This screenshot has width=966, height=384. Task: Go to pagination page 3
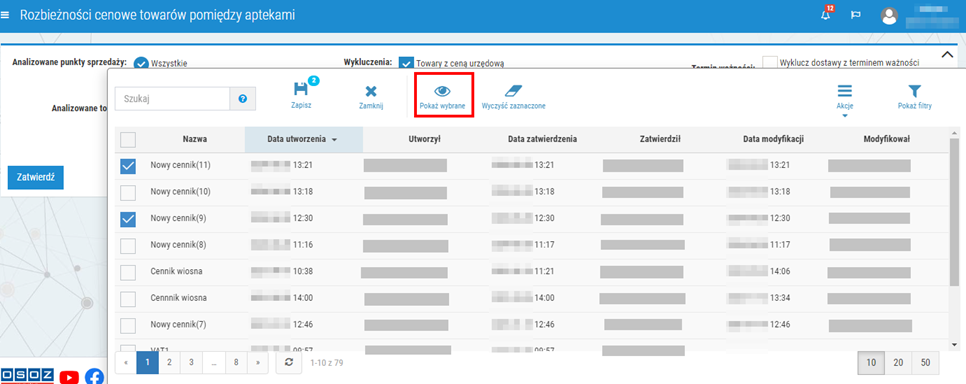[192, 362]
